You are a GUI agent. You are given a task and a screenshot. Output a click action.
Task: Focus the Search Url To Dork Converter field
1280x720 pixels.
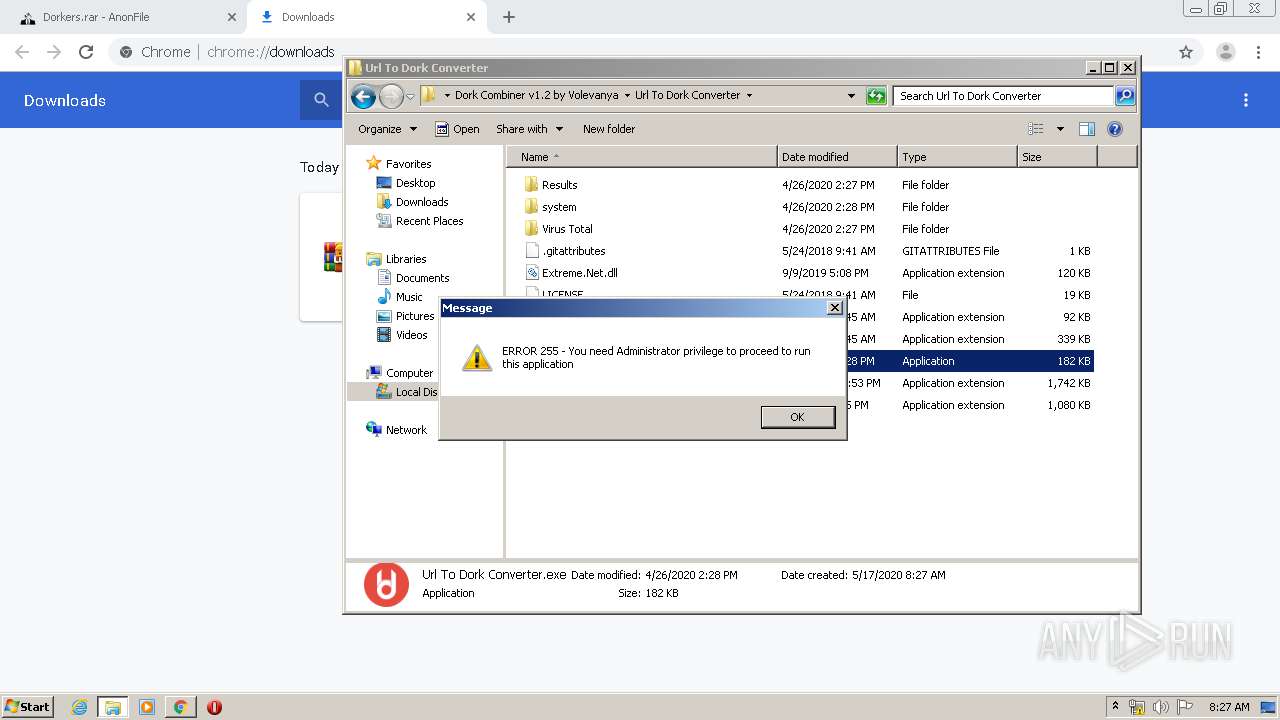point(1003,96)
